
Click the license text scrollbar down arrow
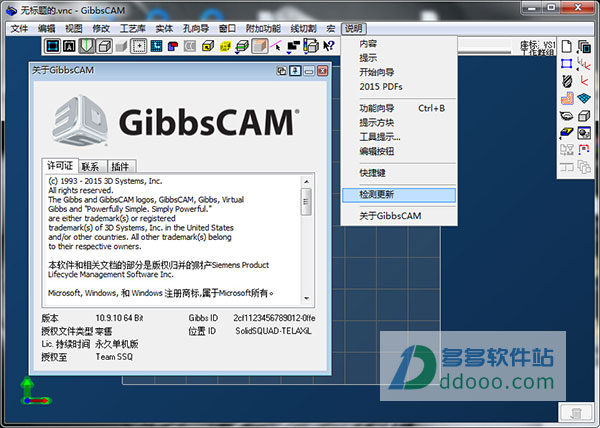pos(306,298)
